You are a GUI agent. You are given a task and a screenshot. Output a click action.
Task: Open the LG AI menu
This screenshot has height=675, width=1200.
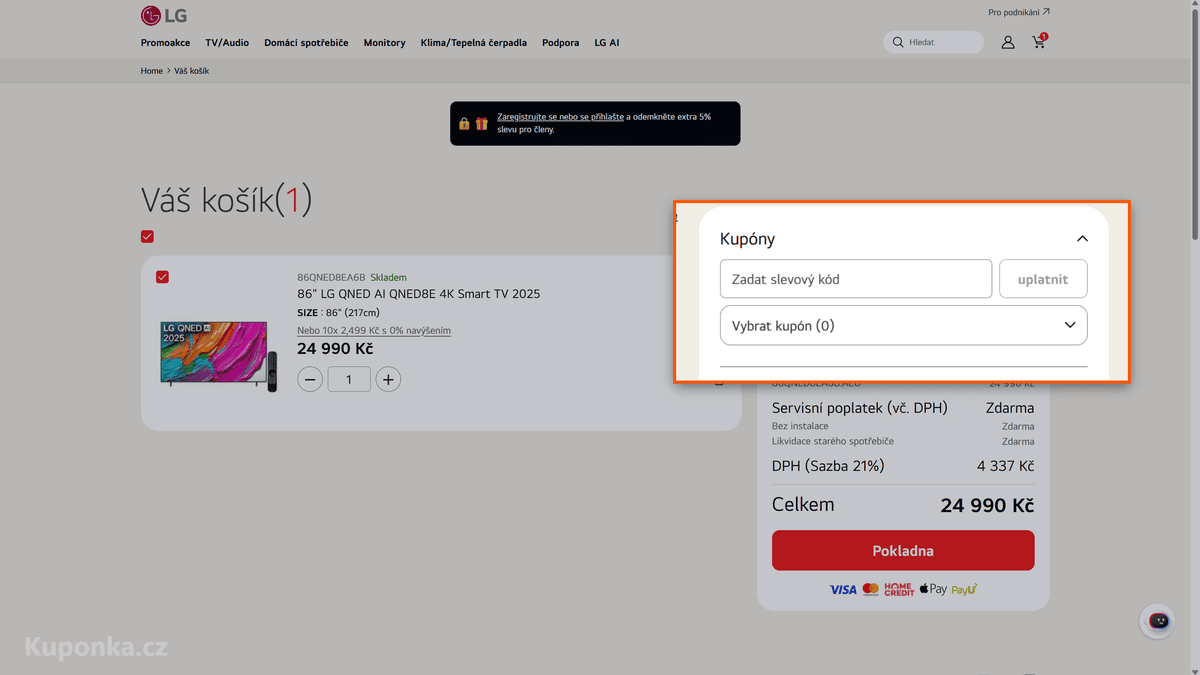606,43
